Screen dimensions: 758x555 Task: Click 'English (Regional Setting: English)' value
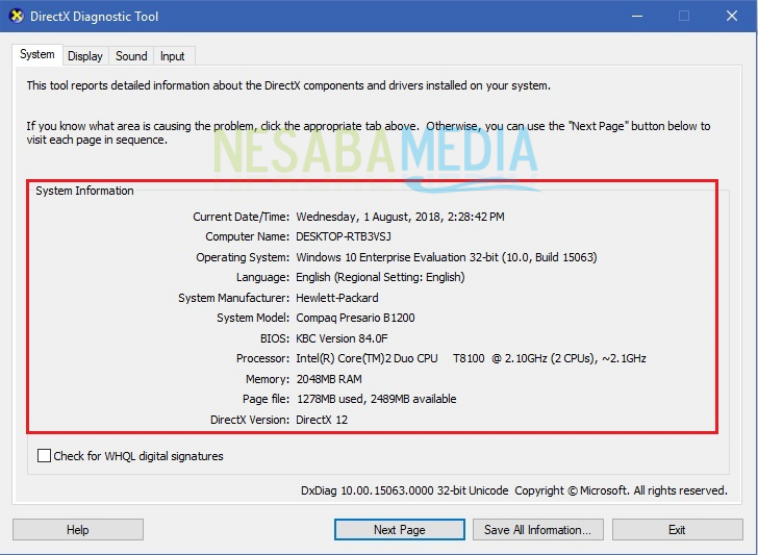[x=380, y=278]
